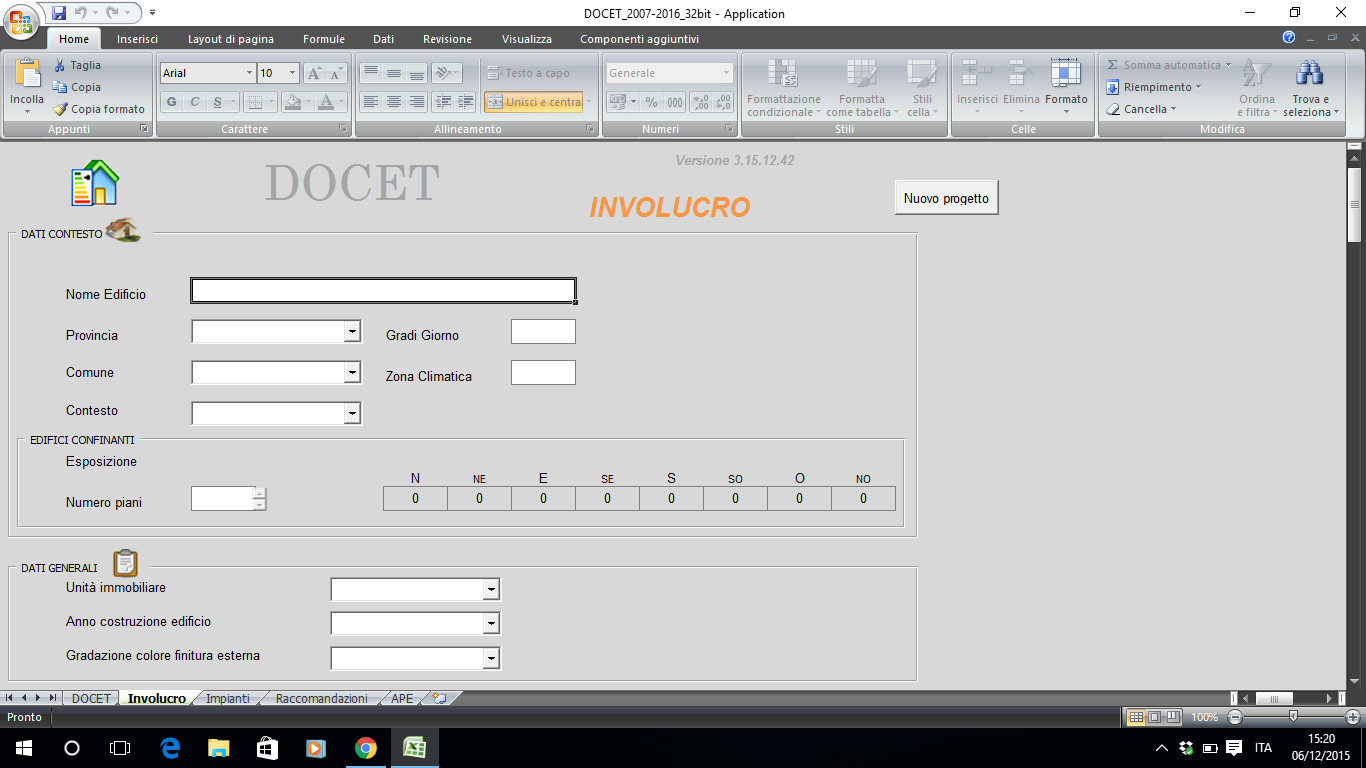Toggle italic (C) formatting
Viewport: 1366px width, 768px height.
pos(195,102)
